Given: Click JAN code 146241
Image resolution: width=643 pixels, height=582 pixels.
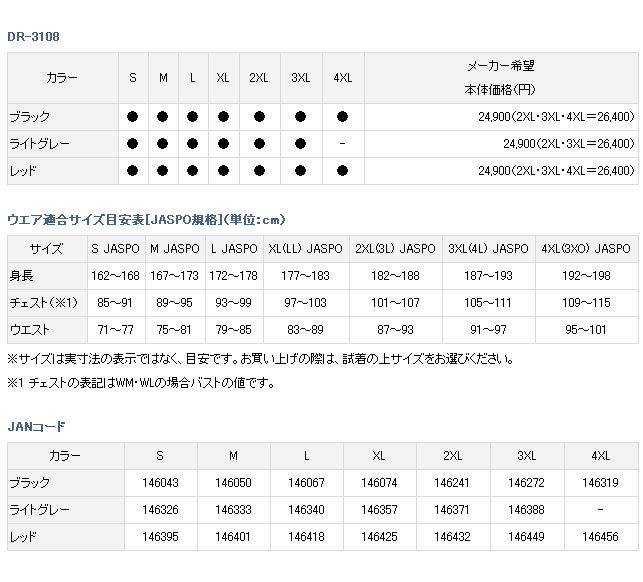Looking at the screenshot, I should pyautogui.click(x=452, y=483).
